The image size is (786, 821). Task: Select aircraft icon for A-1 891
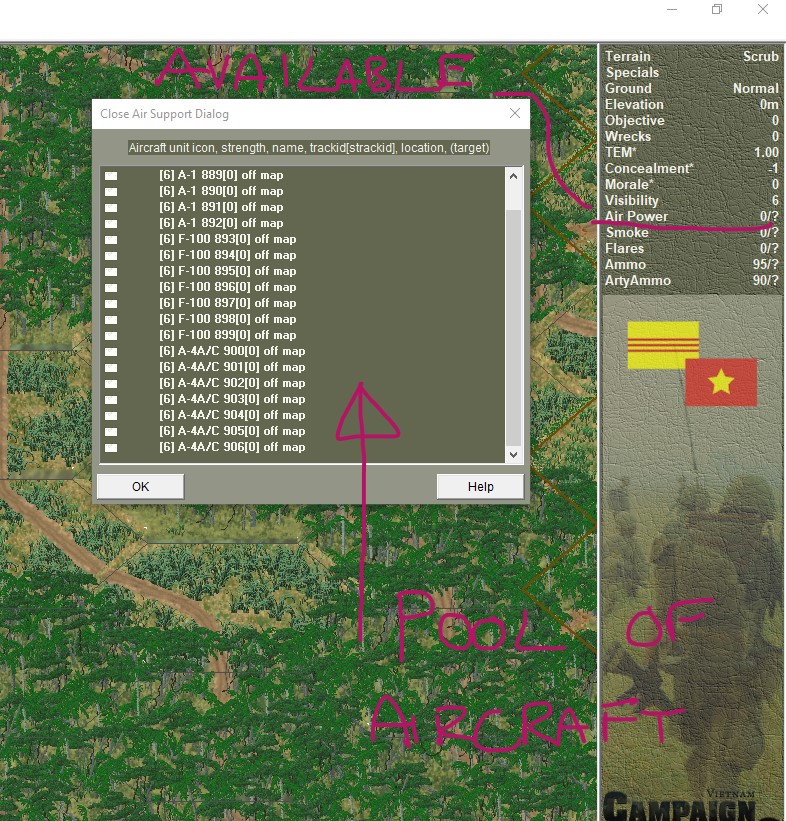point(111,207)
